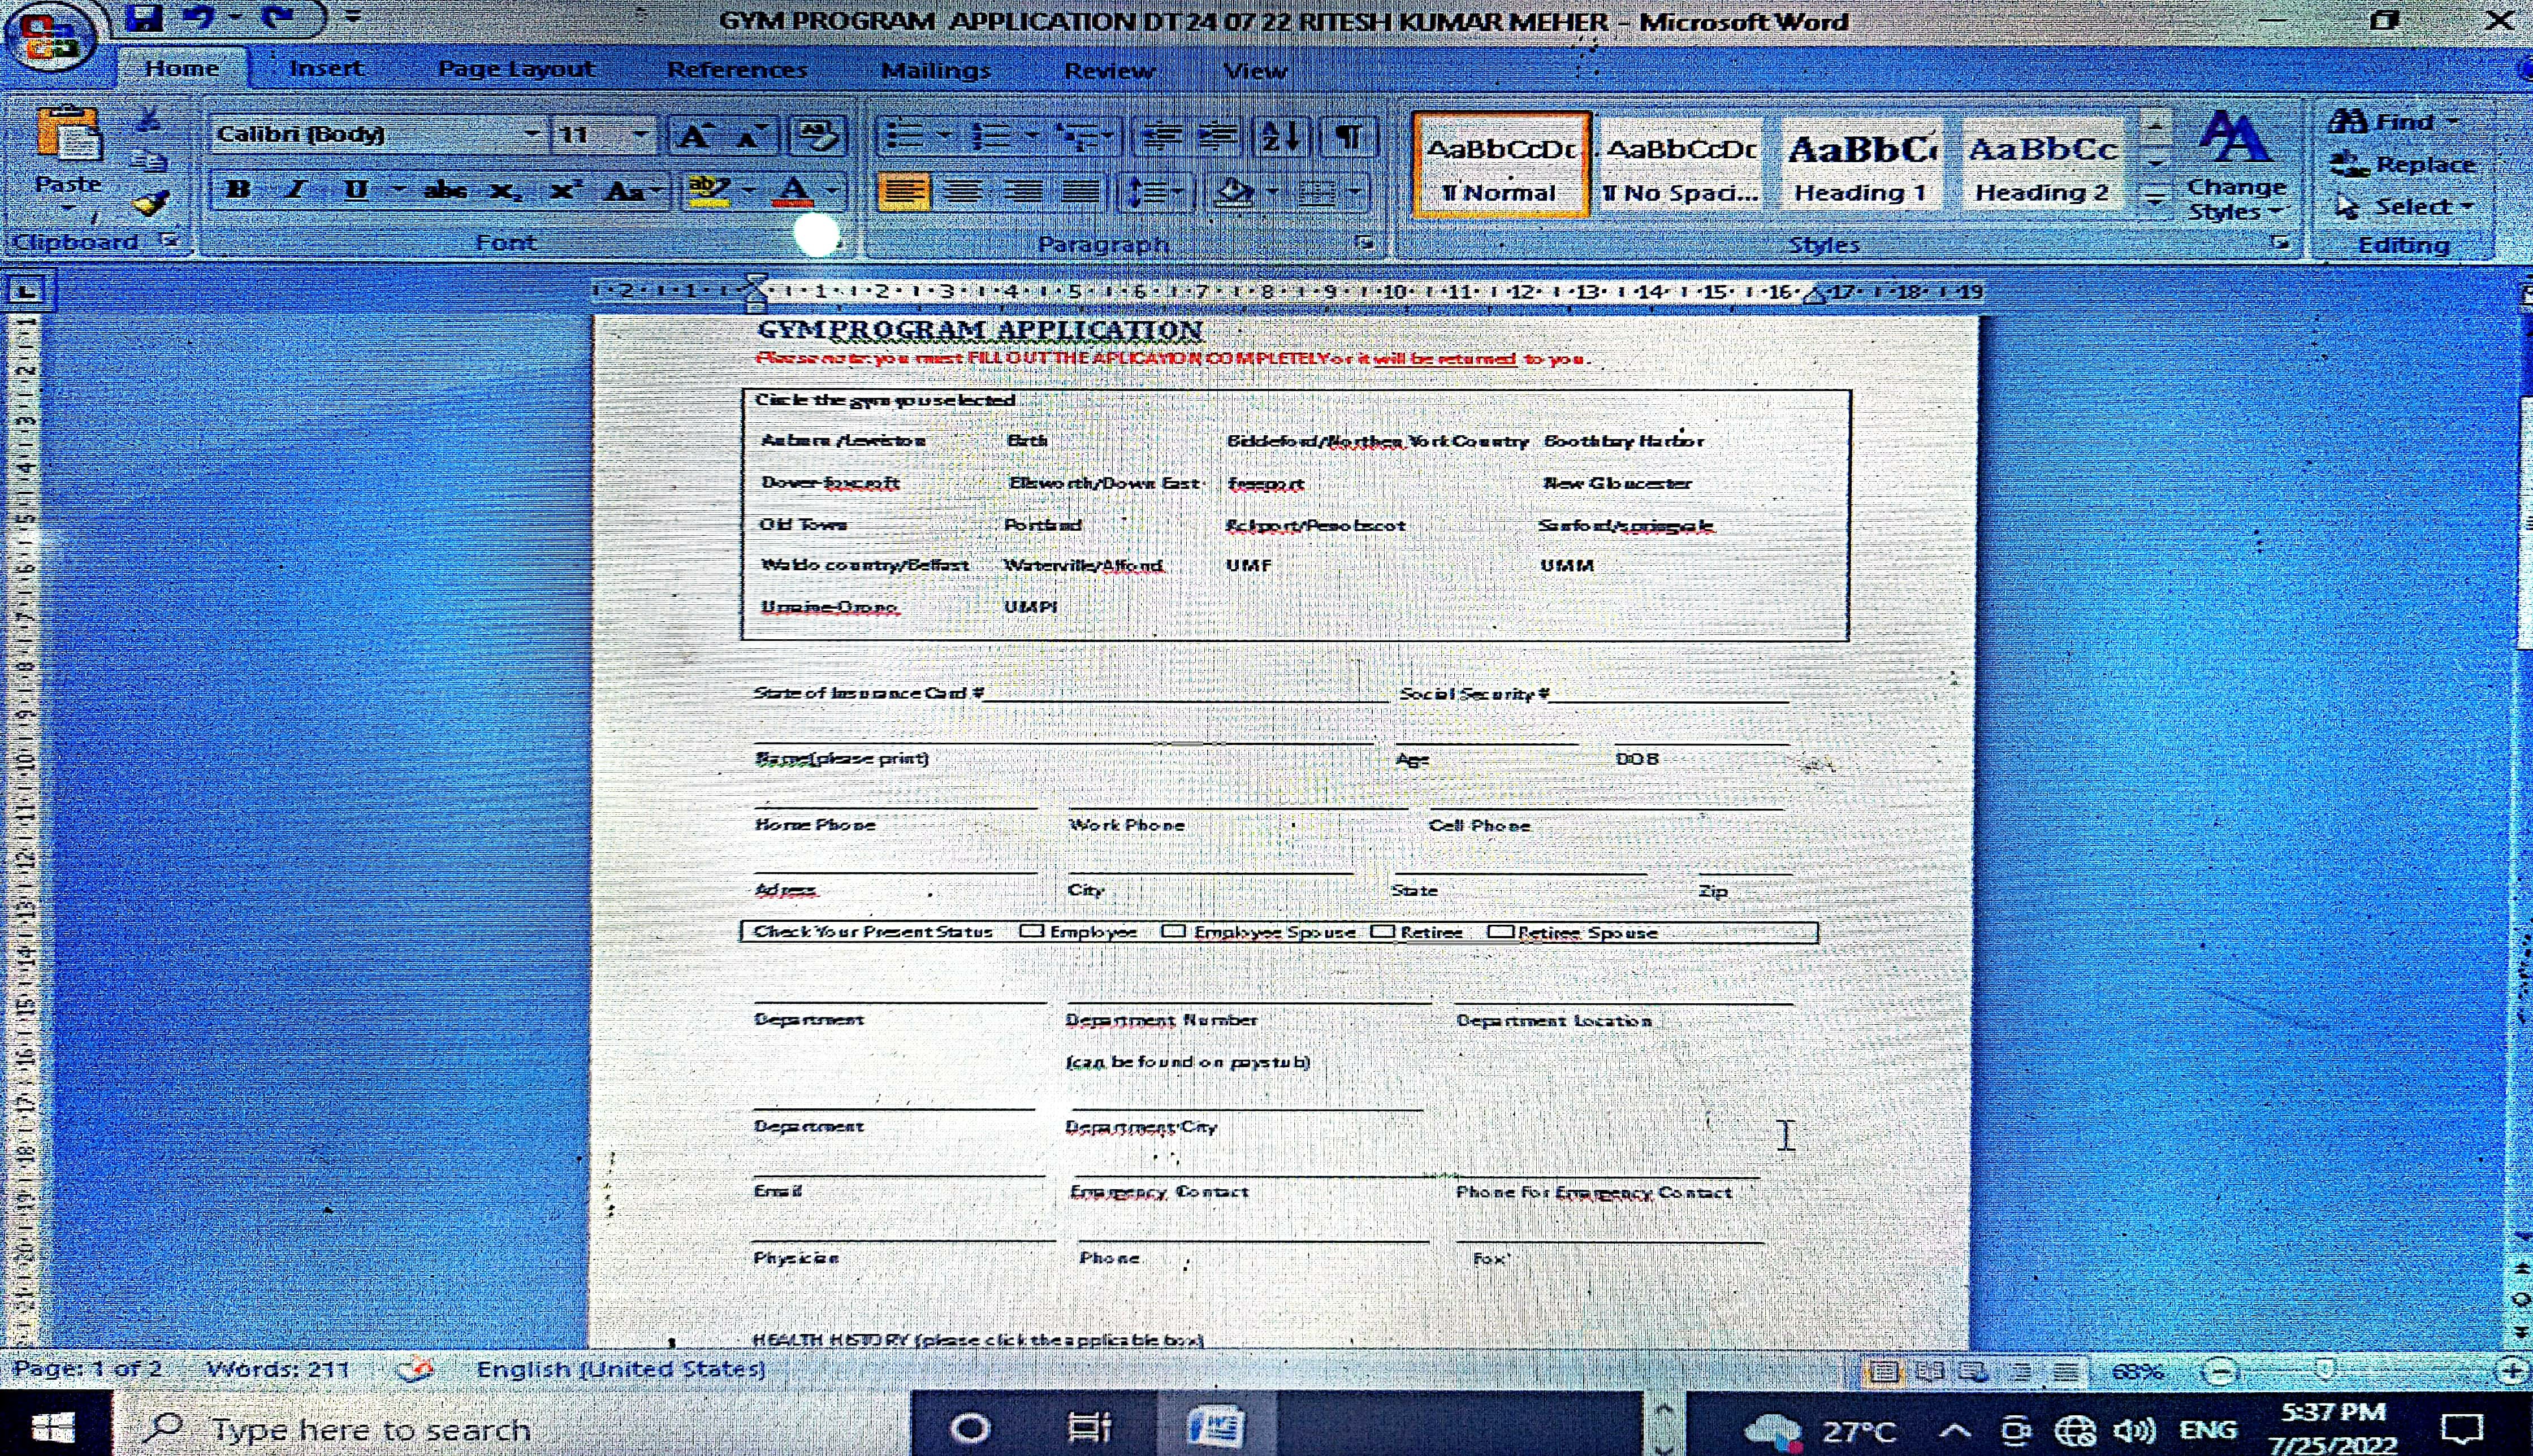
Task: Click the Sort A-Z icon
Action: pyautogui.click(x=1280, y=135)
